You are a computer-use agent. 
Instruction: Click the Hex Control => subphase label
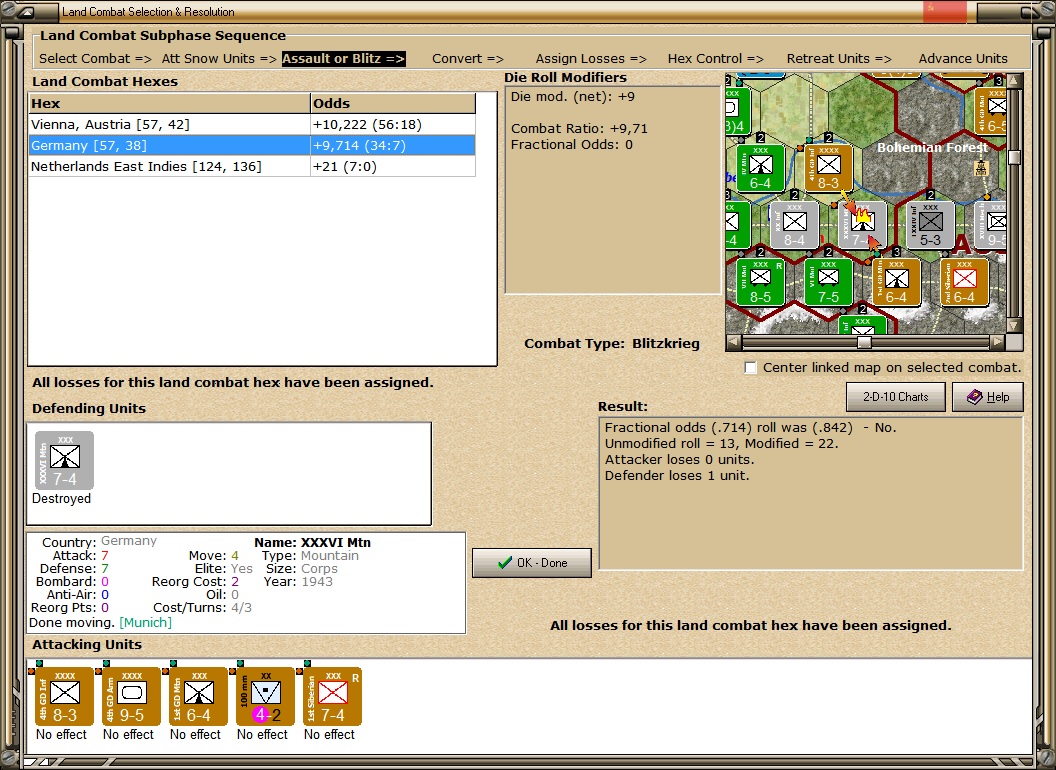point(715,59)
